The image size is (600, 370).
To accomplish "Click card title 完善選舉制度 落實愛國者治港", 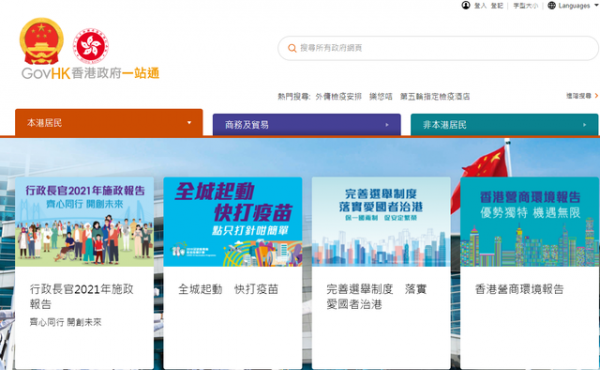I will click(377, 297).
